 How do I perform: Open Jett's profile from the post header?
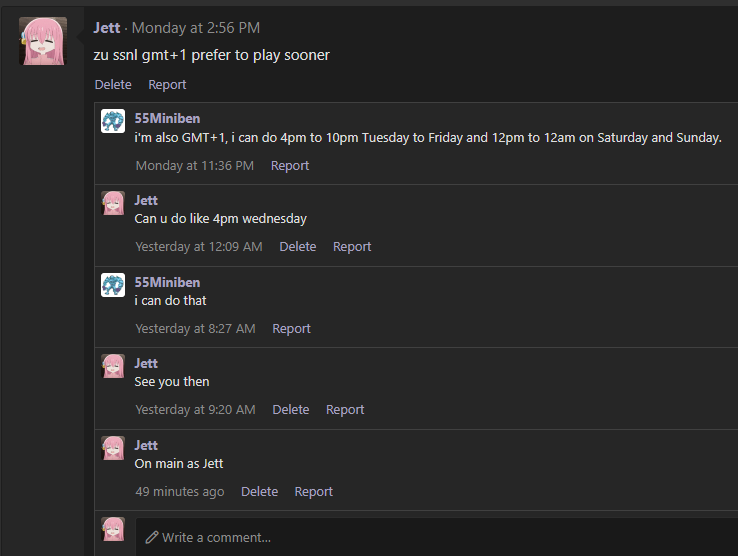pos(107,28)
